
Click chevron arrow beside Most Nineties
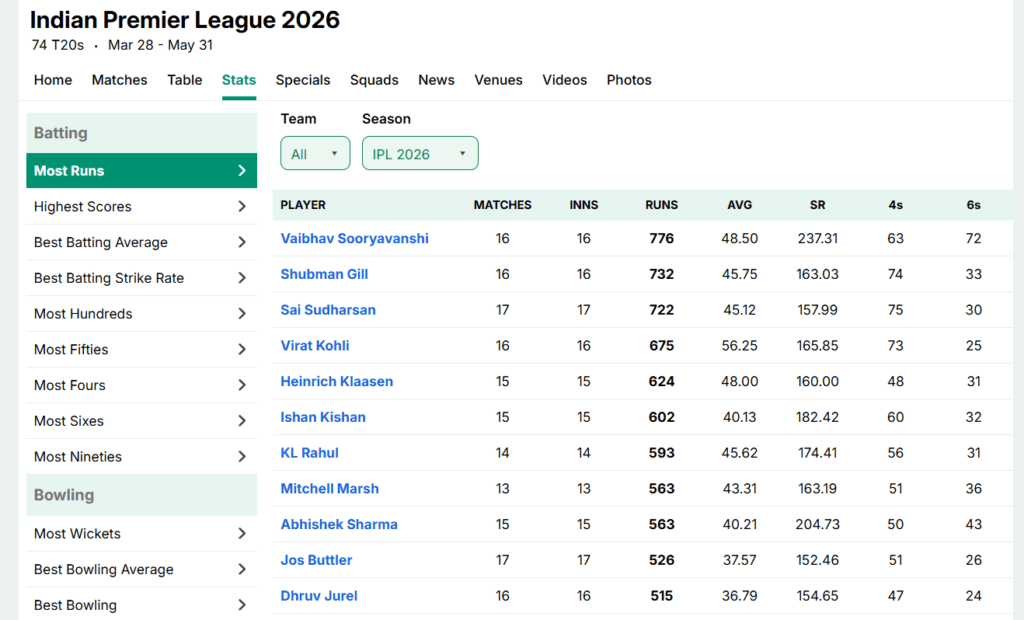(x=242, y=457)
